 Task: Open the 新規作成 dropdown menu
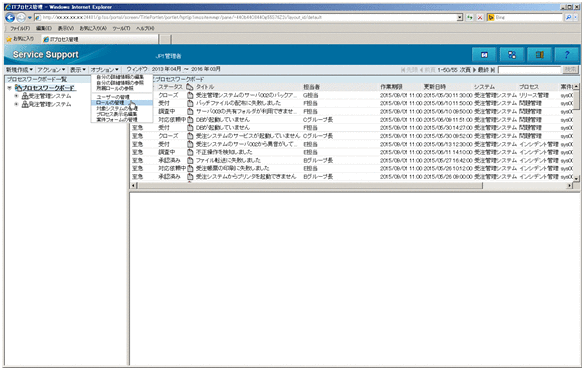[x=19, y=70]
